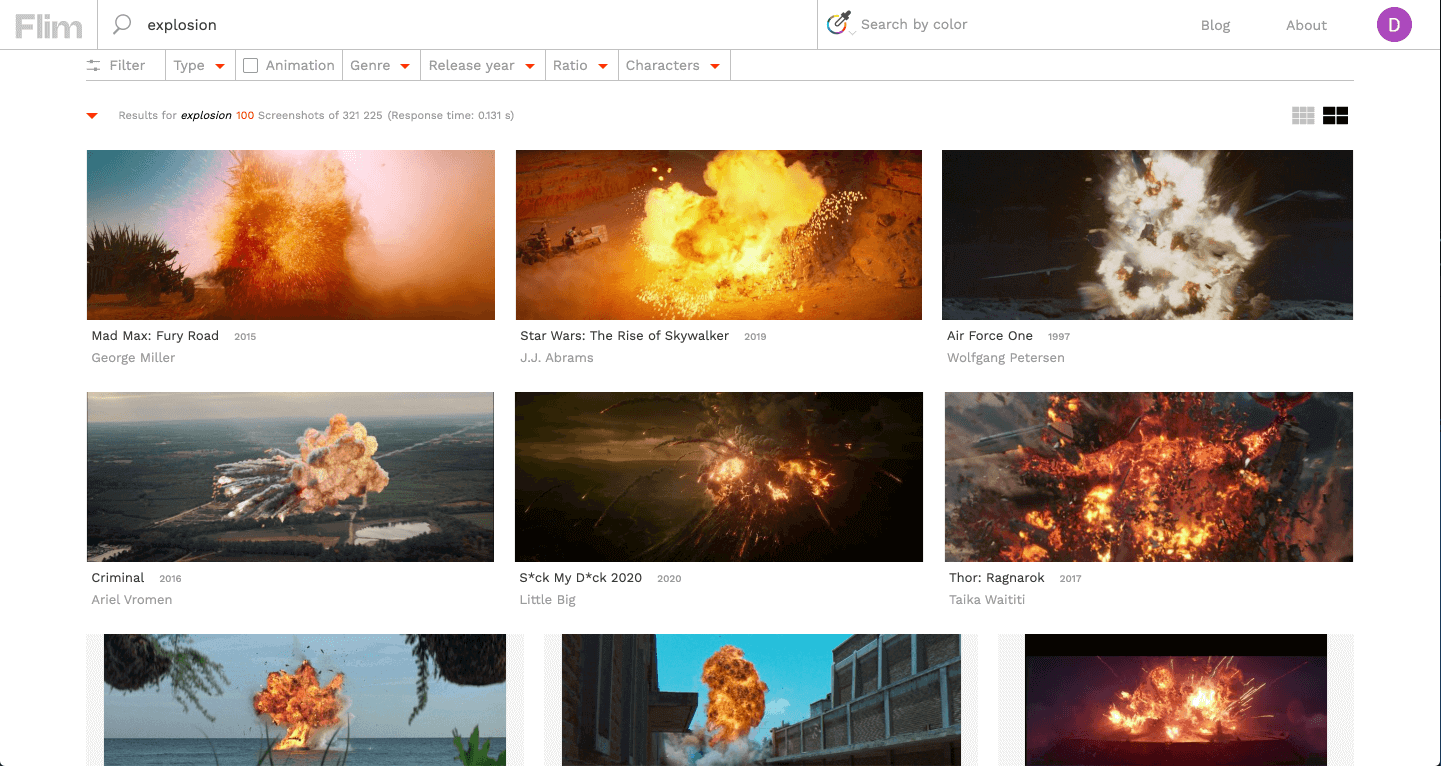The height and width of the screenshot is (766, 1441).
Task: Expand the Genre dropdown
Action: (381, 65)
